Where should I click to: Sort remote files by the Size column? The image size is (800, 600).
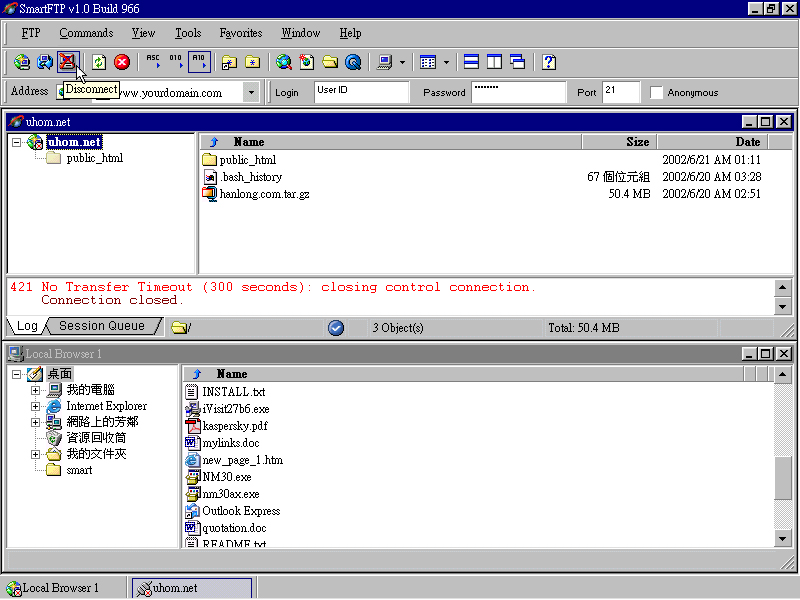tap(619, 142)
